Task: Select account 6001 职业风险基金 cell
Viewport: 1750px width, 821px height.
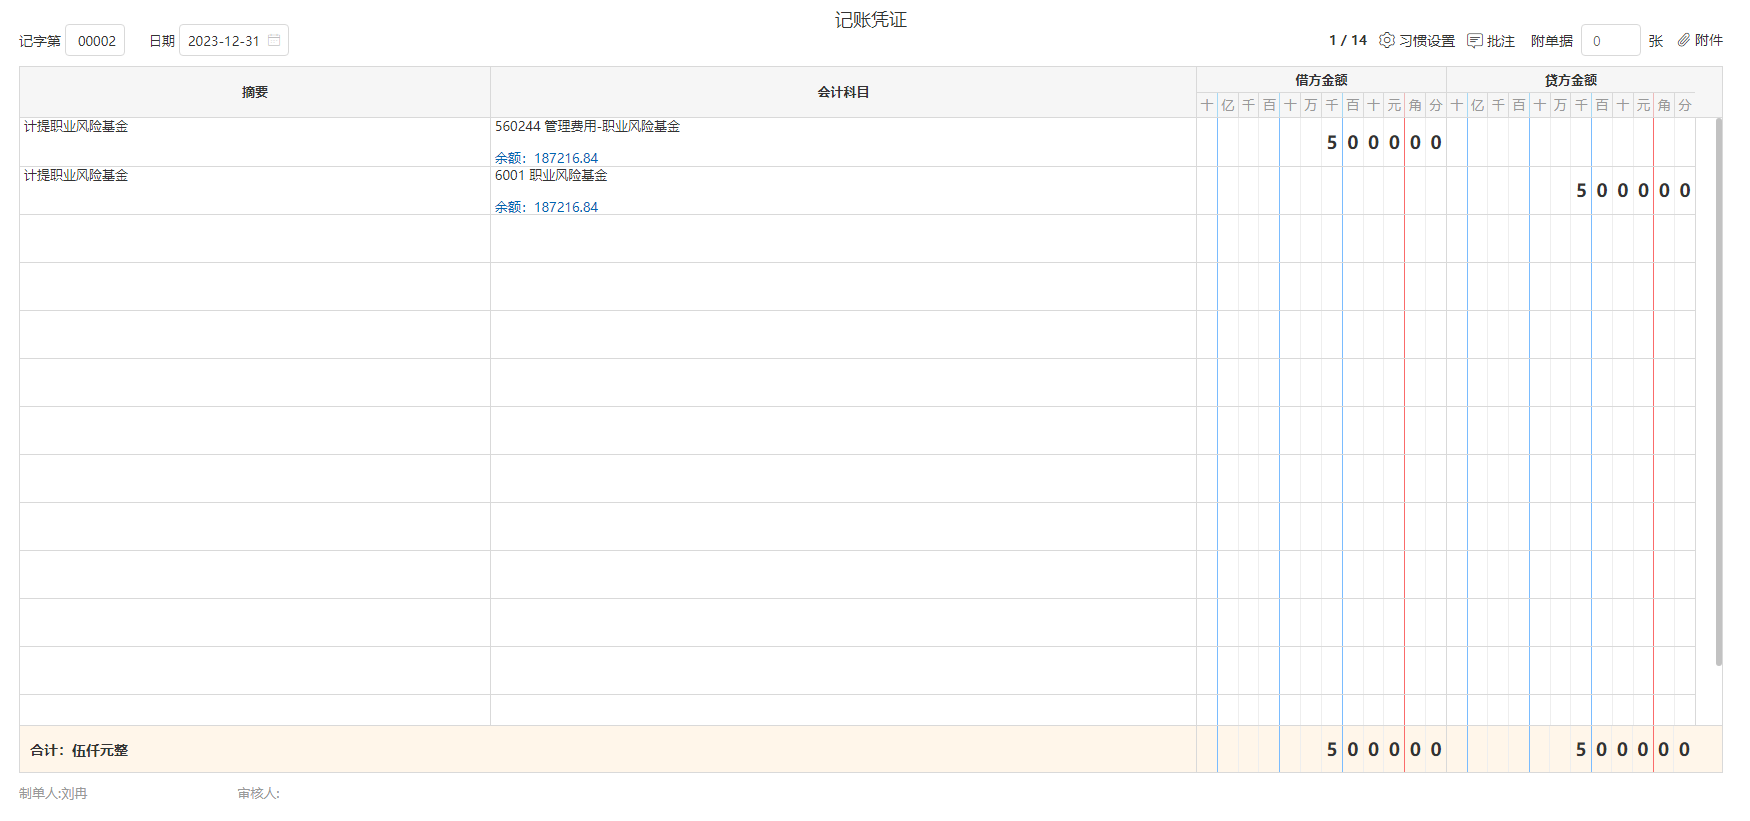Action: [x=551, y=176]
